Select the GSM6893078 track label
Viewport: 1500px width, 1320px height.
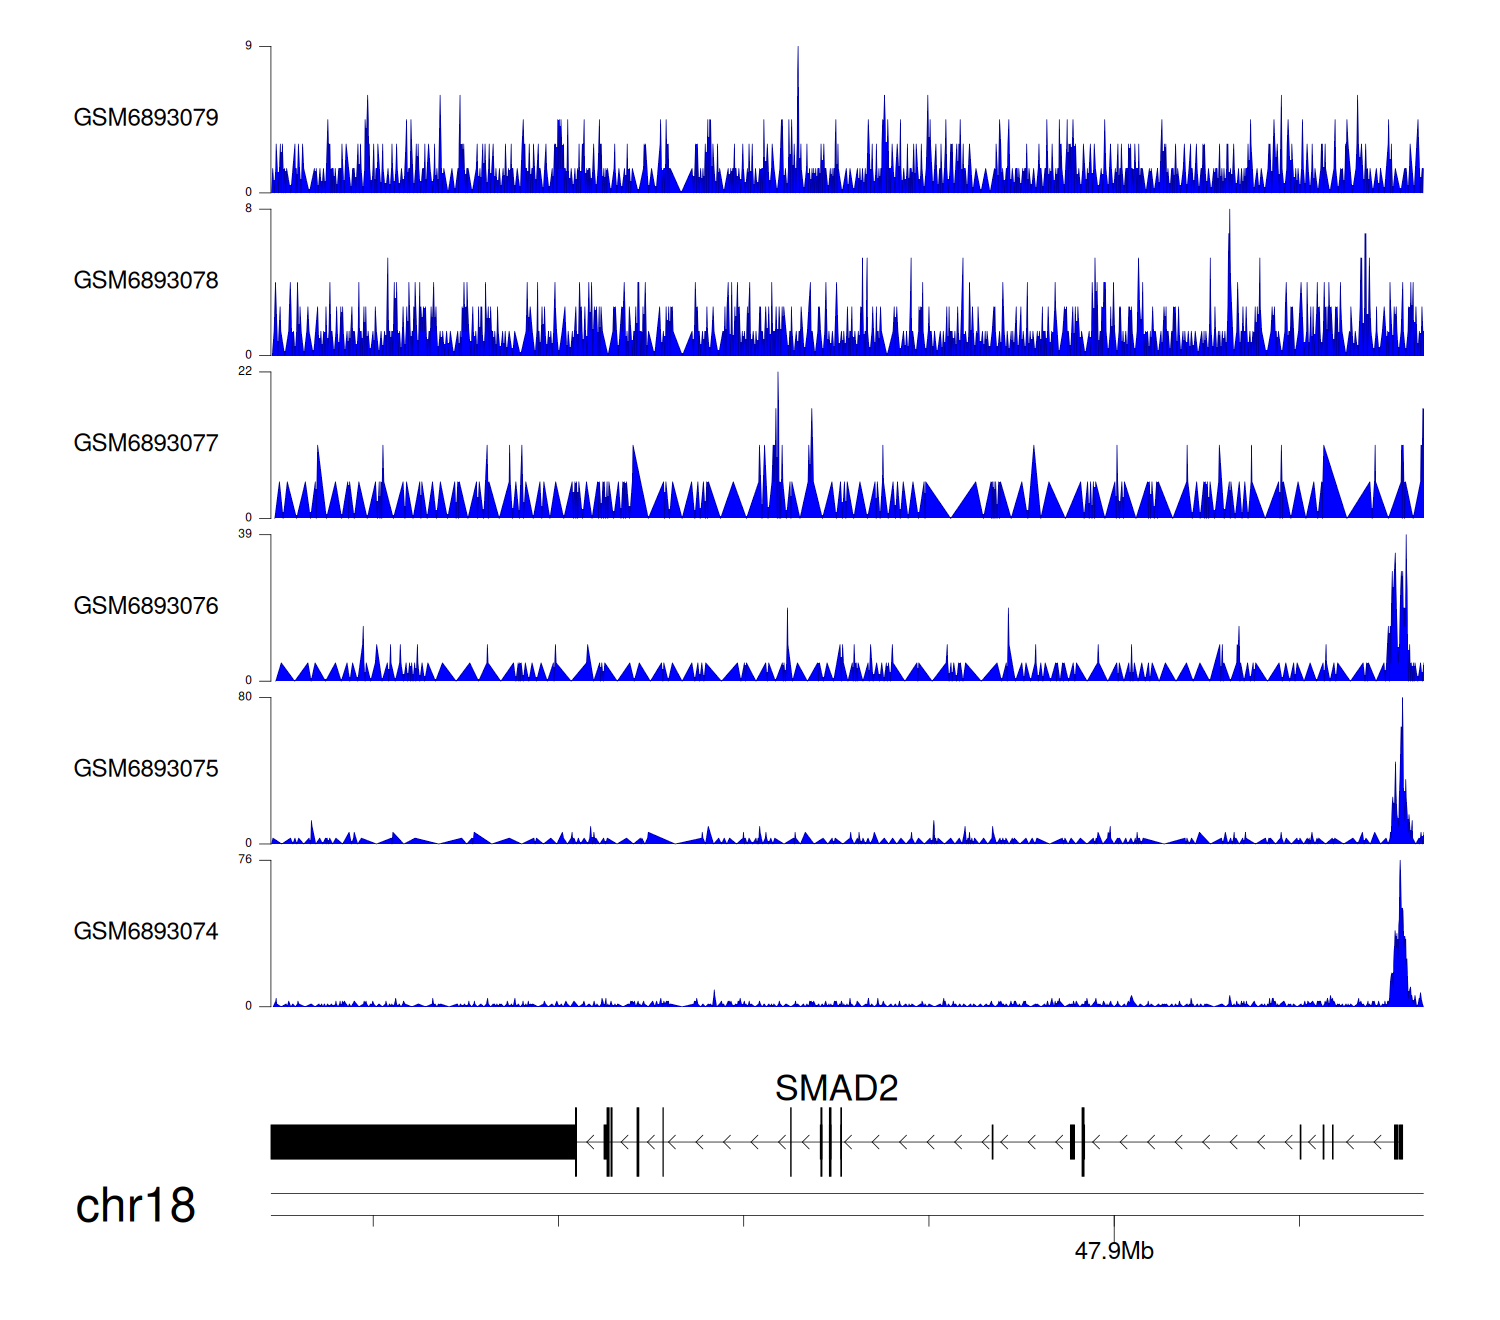click(x=146, y=281)
